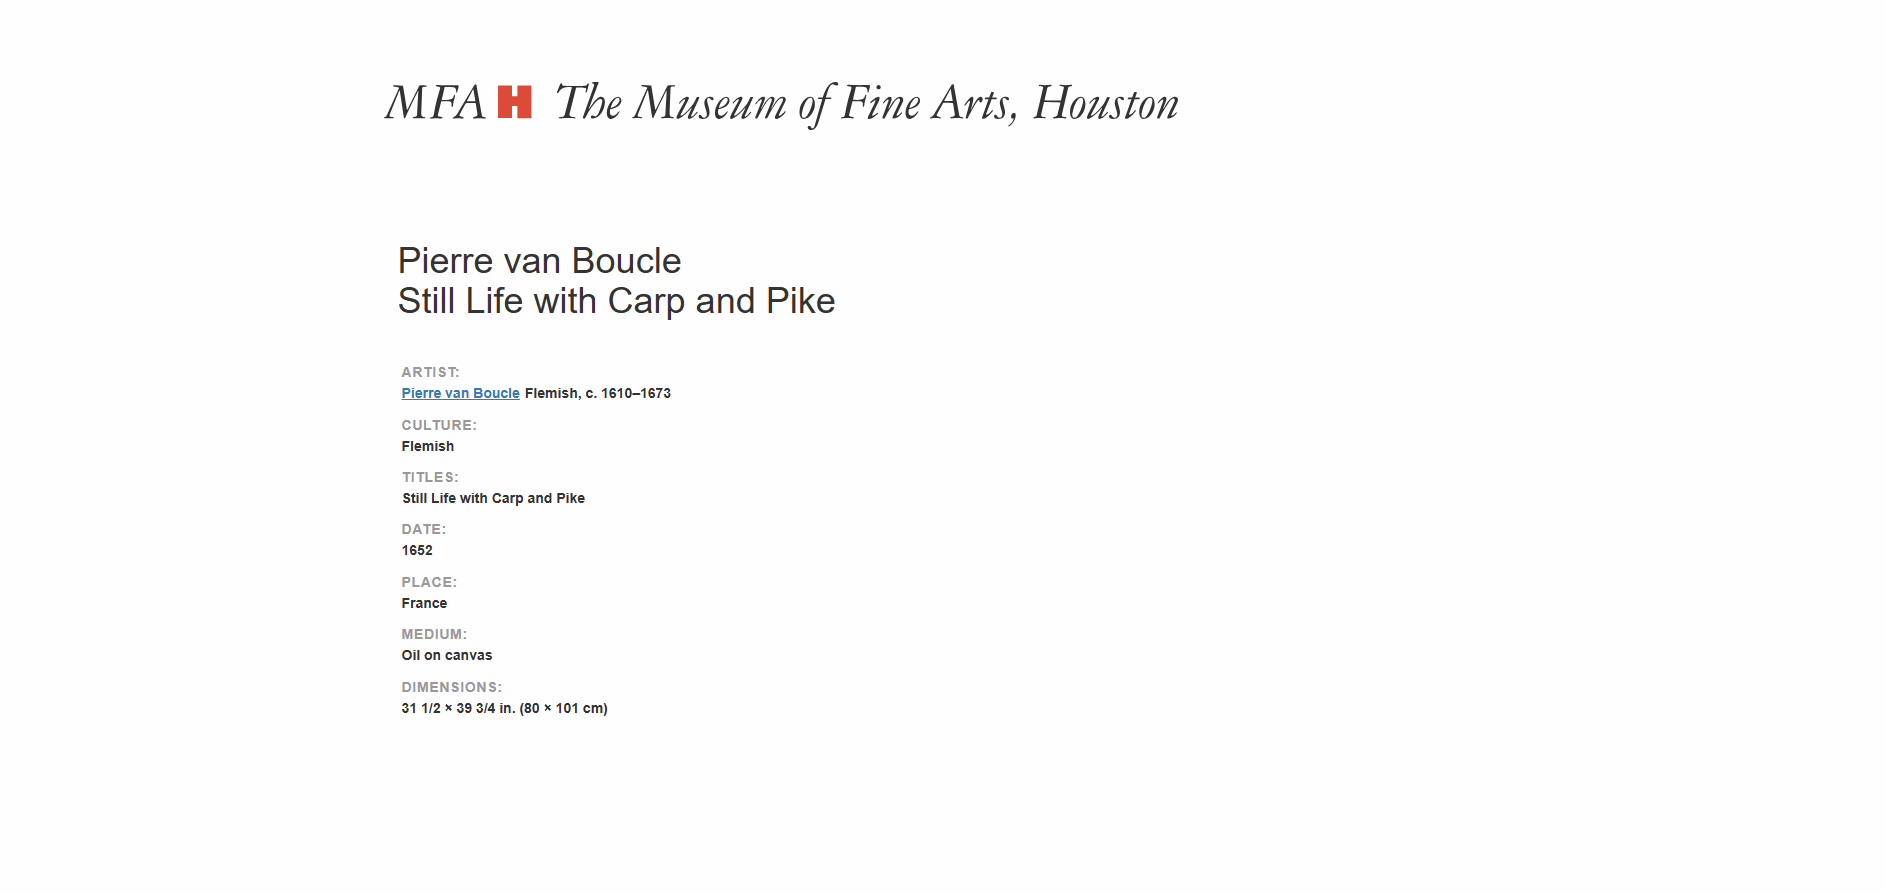Click the 31 1/2 × 39 3/4 in. dimensions value
Viewport: 1886px width, 894px height.
click(x=504, y=708)
